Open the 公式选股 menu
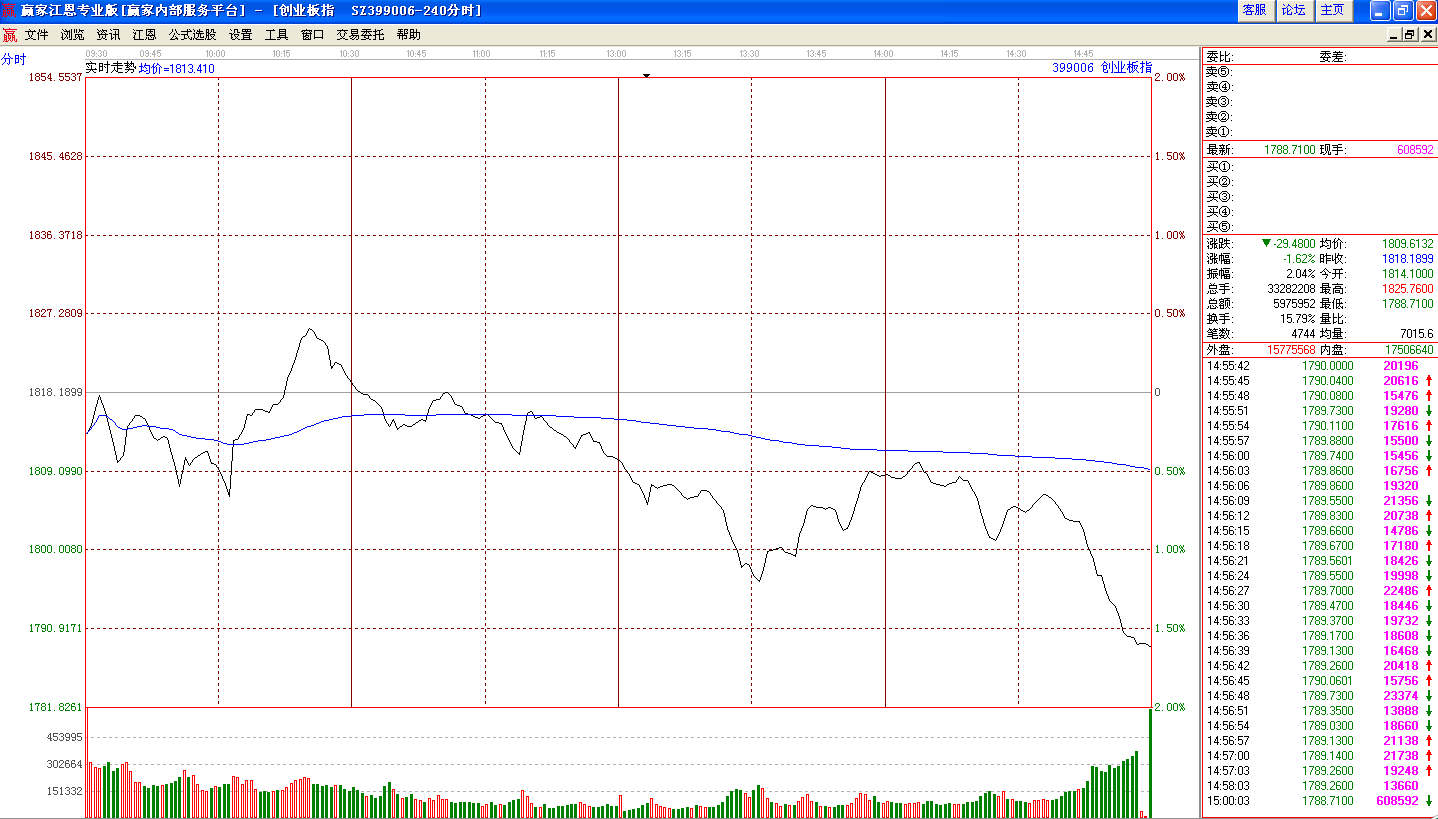Screen dimensions: 1438x819 click(x=192, y=34)
